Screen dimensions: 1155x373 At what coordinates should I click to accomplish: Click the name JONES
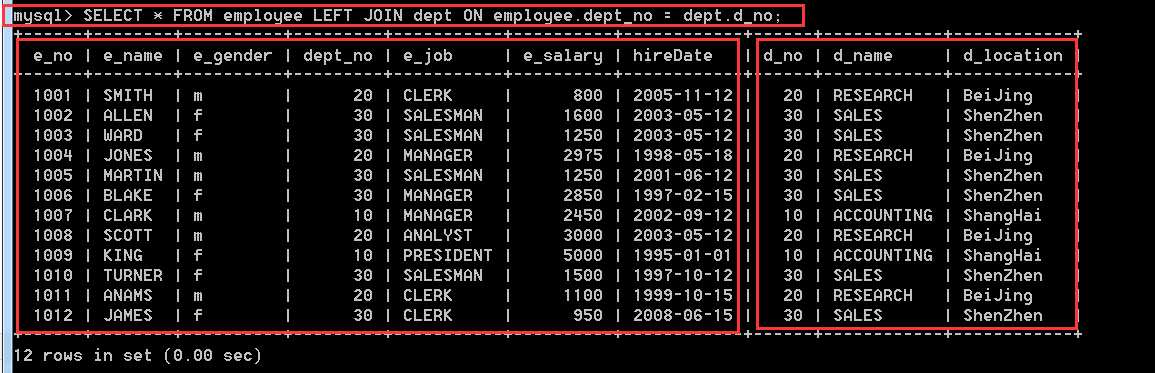point(128,156)
